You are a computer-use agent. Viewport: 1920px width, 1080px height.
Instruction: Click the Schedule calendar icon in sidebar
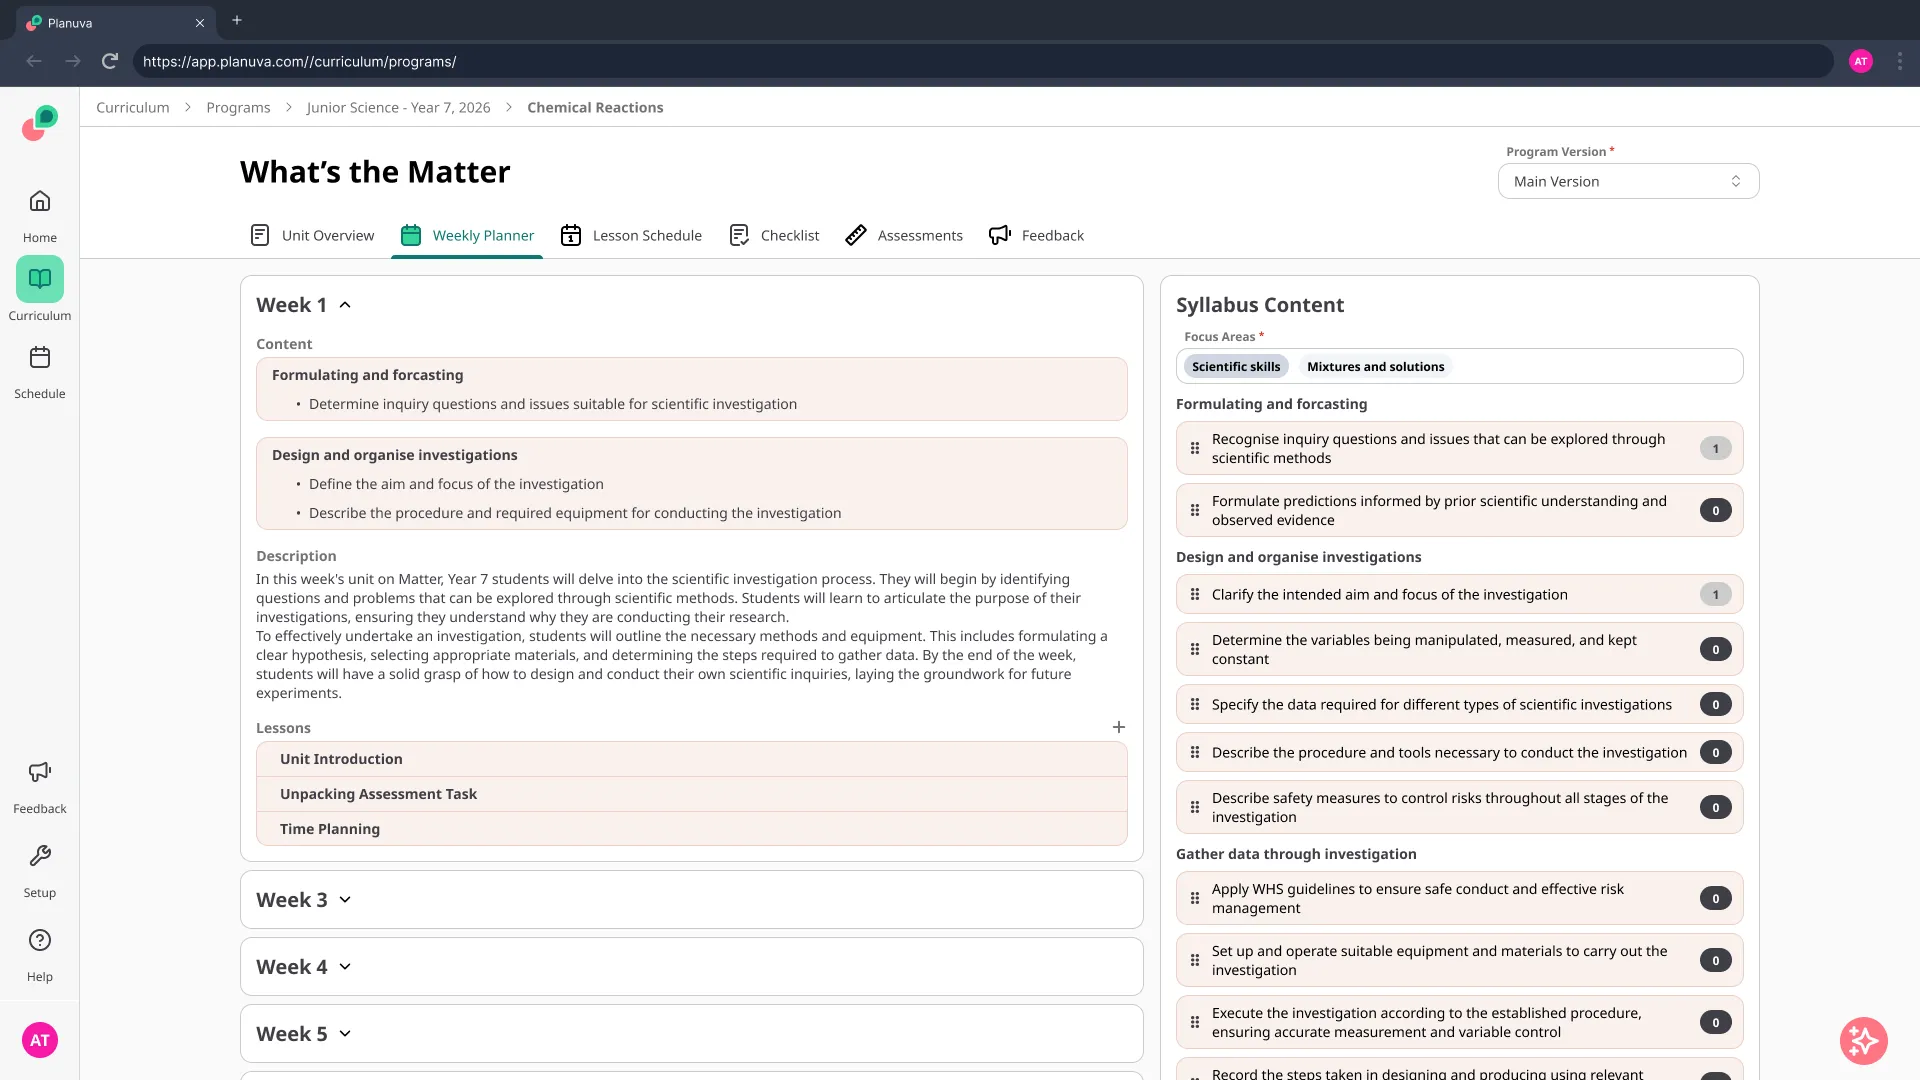[x=40, y=358]
